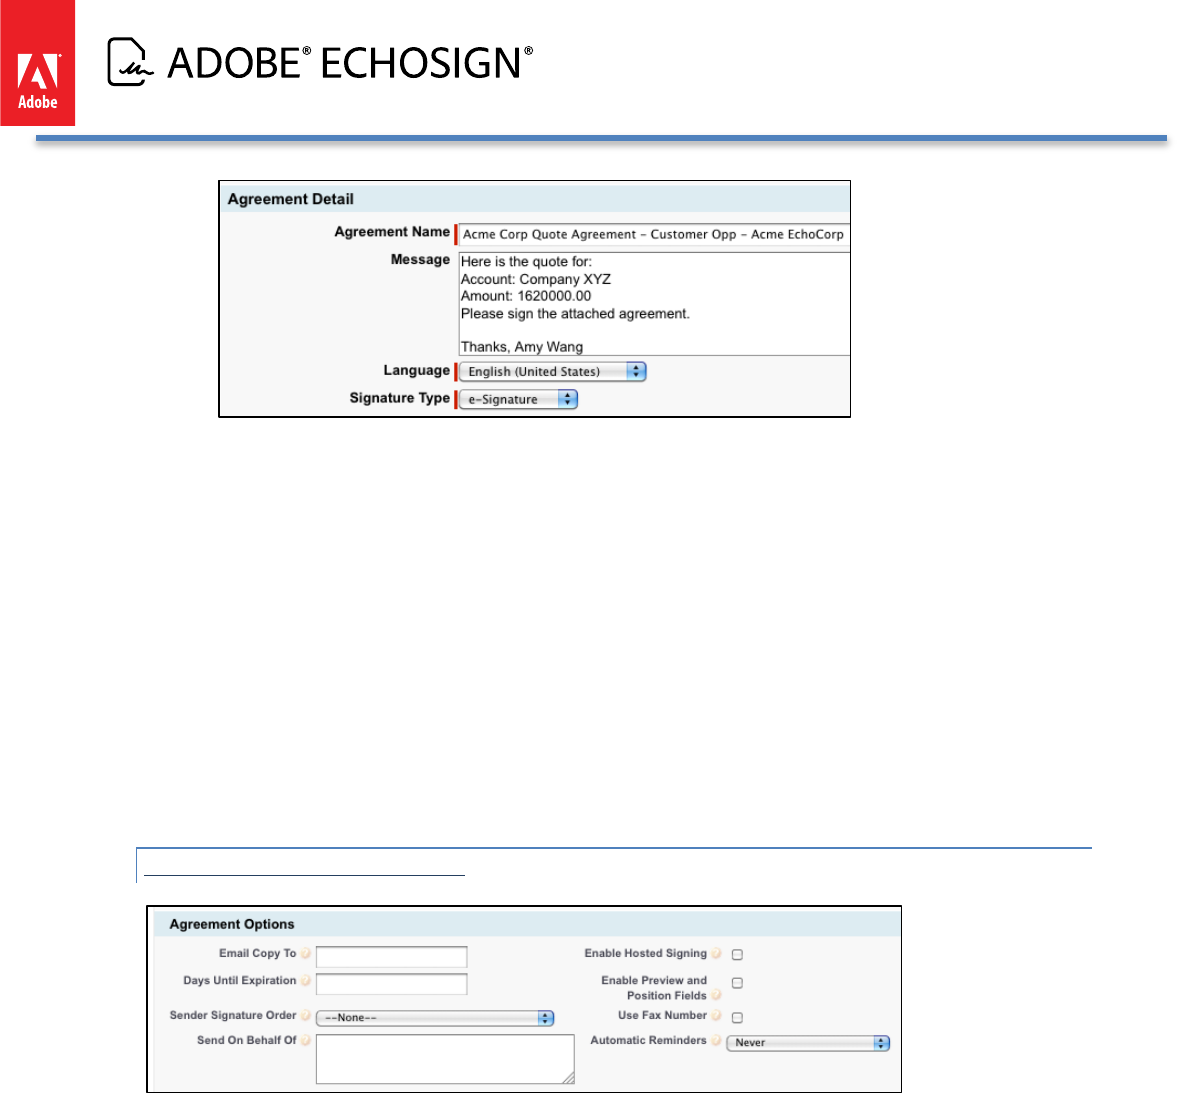
Task: Expand the Sender Signature Order dropdown
Action: 435,1017
